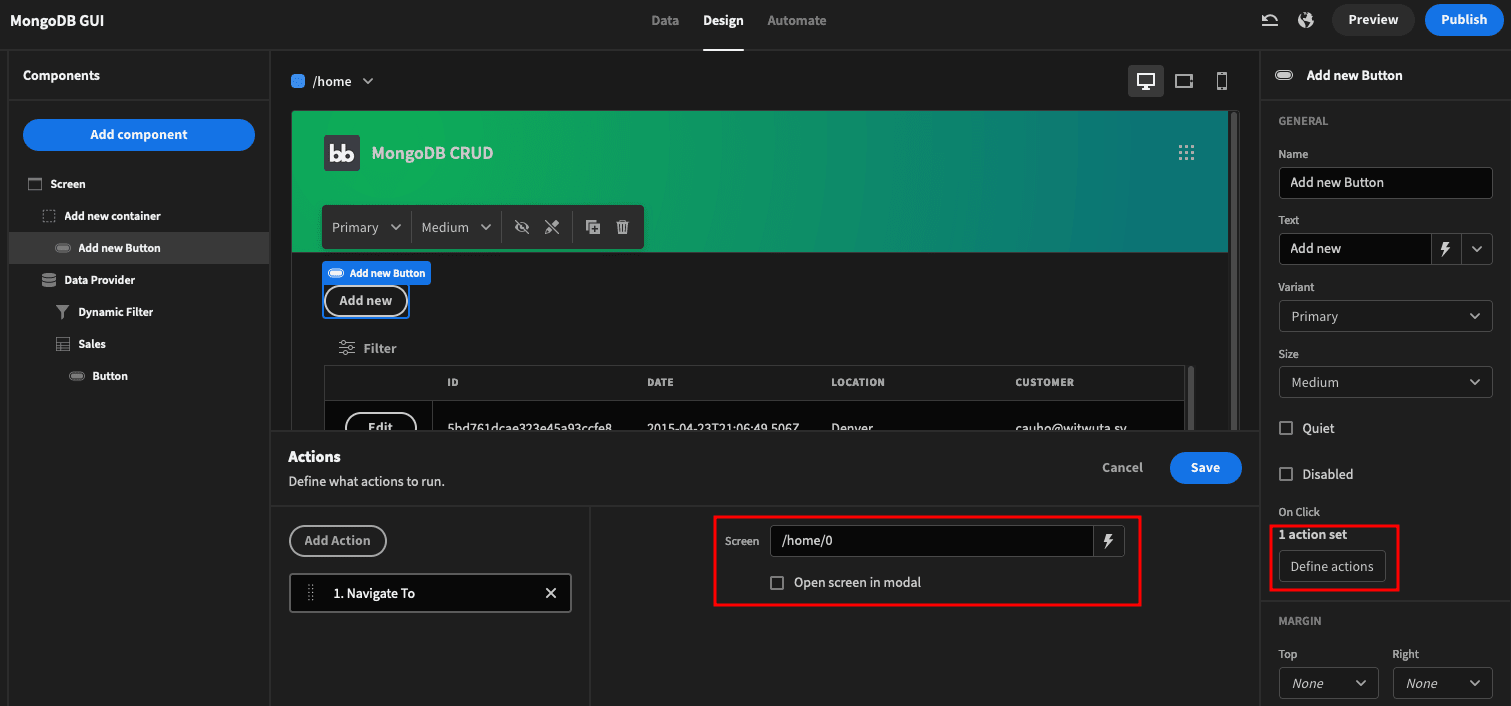1511x706 pixels.
Task: Click the globe icon in top bar
Action: point(1305,20)
